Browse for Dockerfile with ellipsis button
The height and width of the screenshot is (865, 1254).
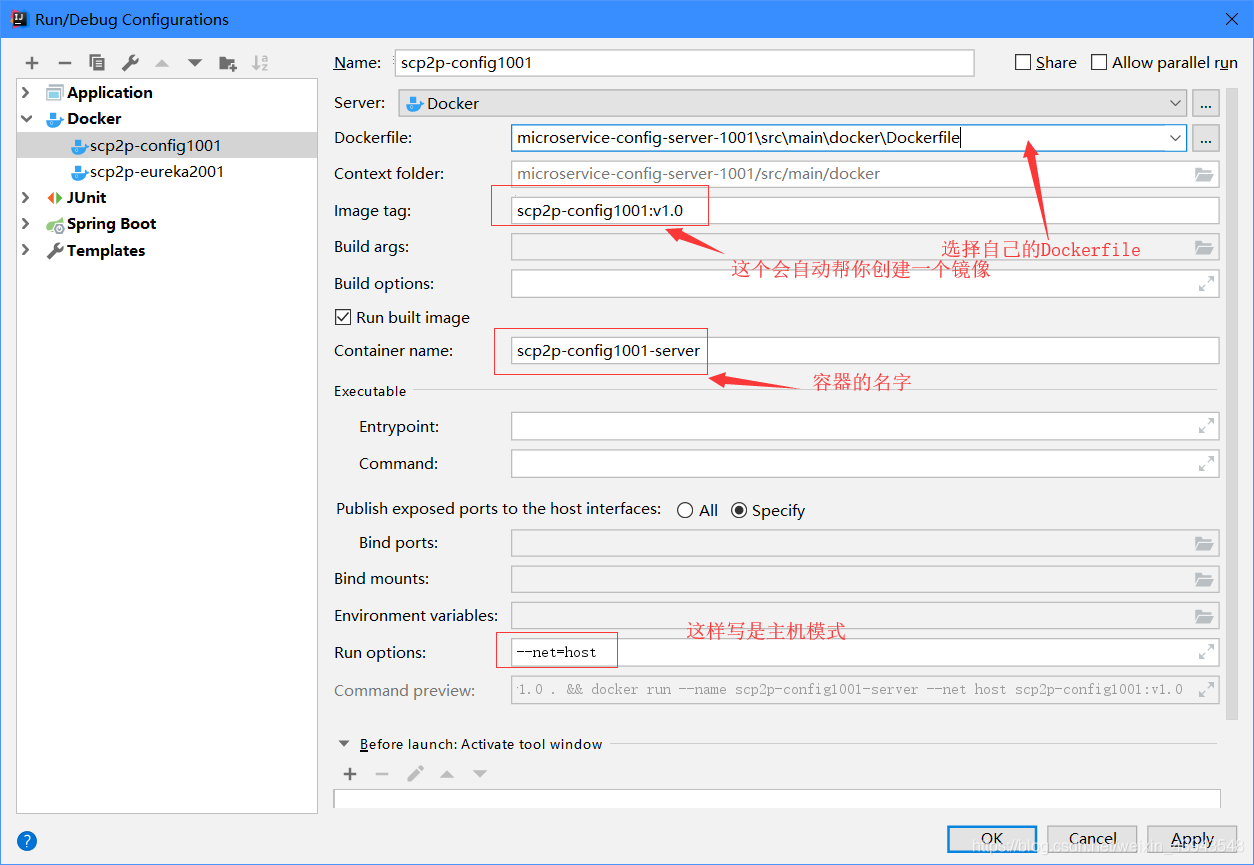pos(1206,138)
